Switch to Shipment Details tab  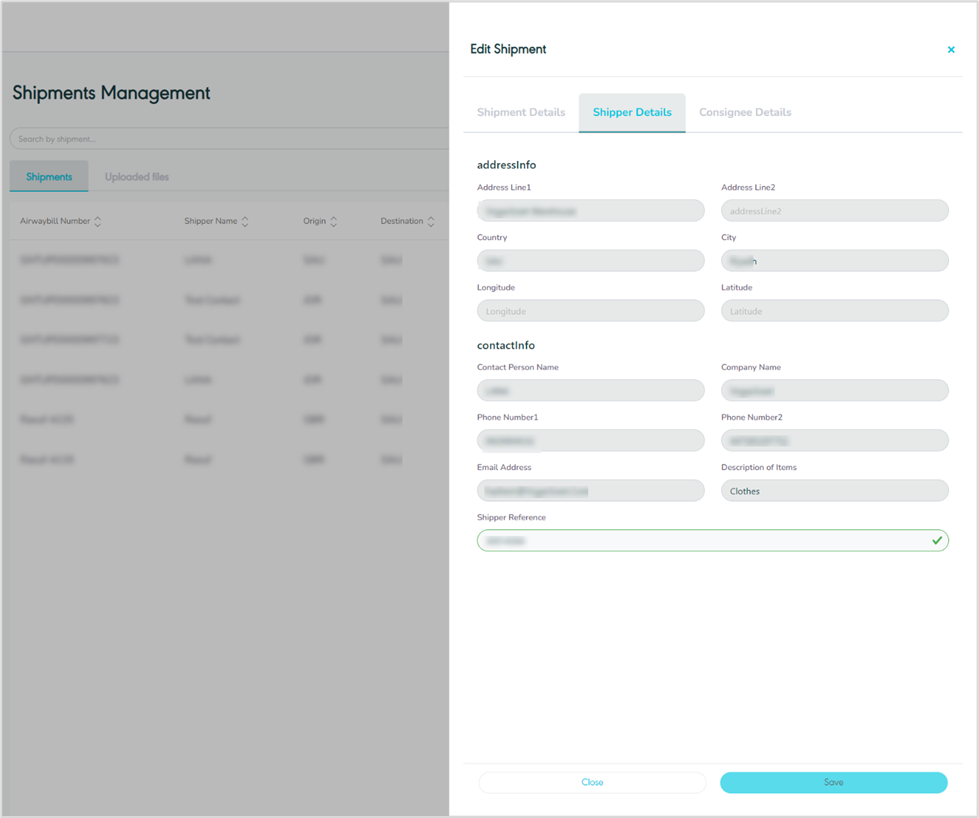tap(521, 113)
